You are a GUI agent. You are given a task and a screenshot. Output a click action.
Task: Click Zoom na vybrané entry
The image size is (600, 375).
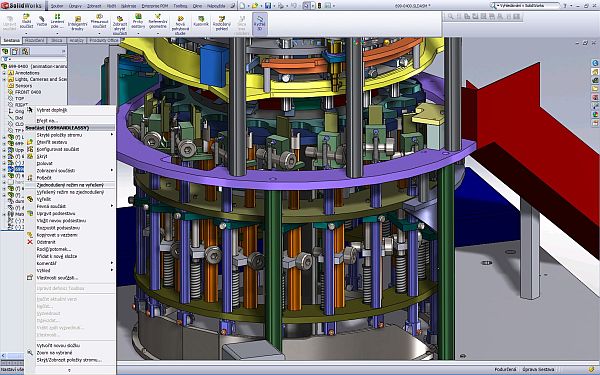click(54, 352)
